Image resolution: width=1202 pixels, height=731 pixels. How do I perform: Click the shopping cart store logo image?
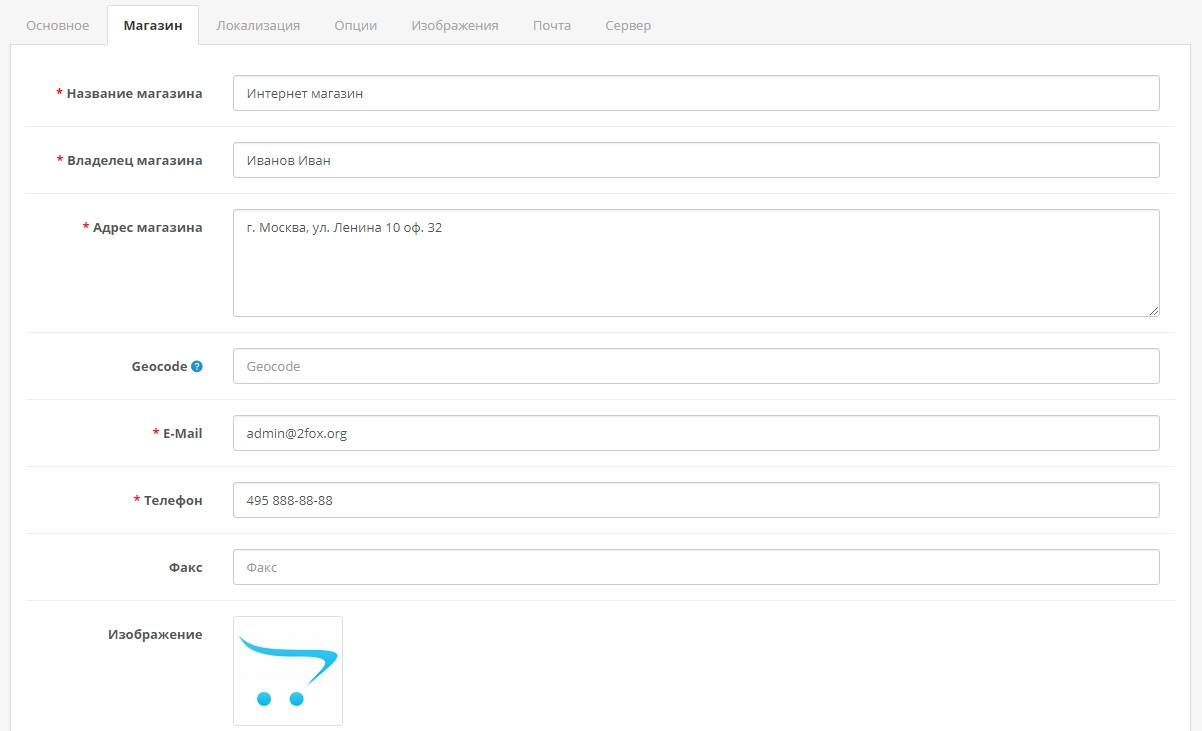point(288,670)
